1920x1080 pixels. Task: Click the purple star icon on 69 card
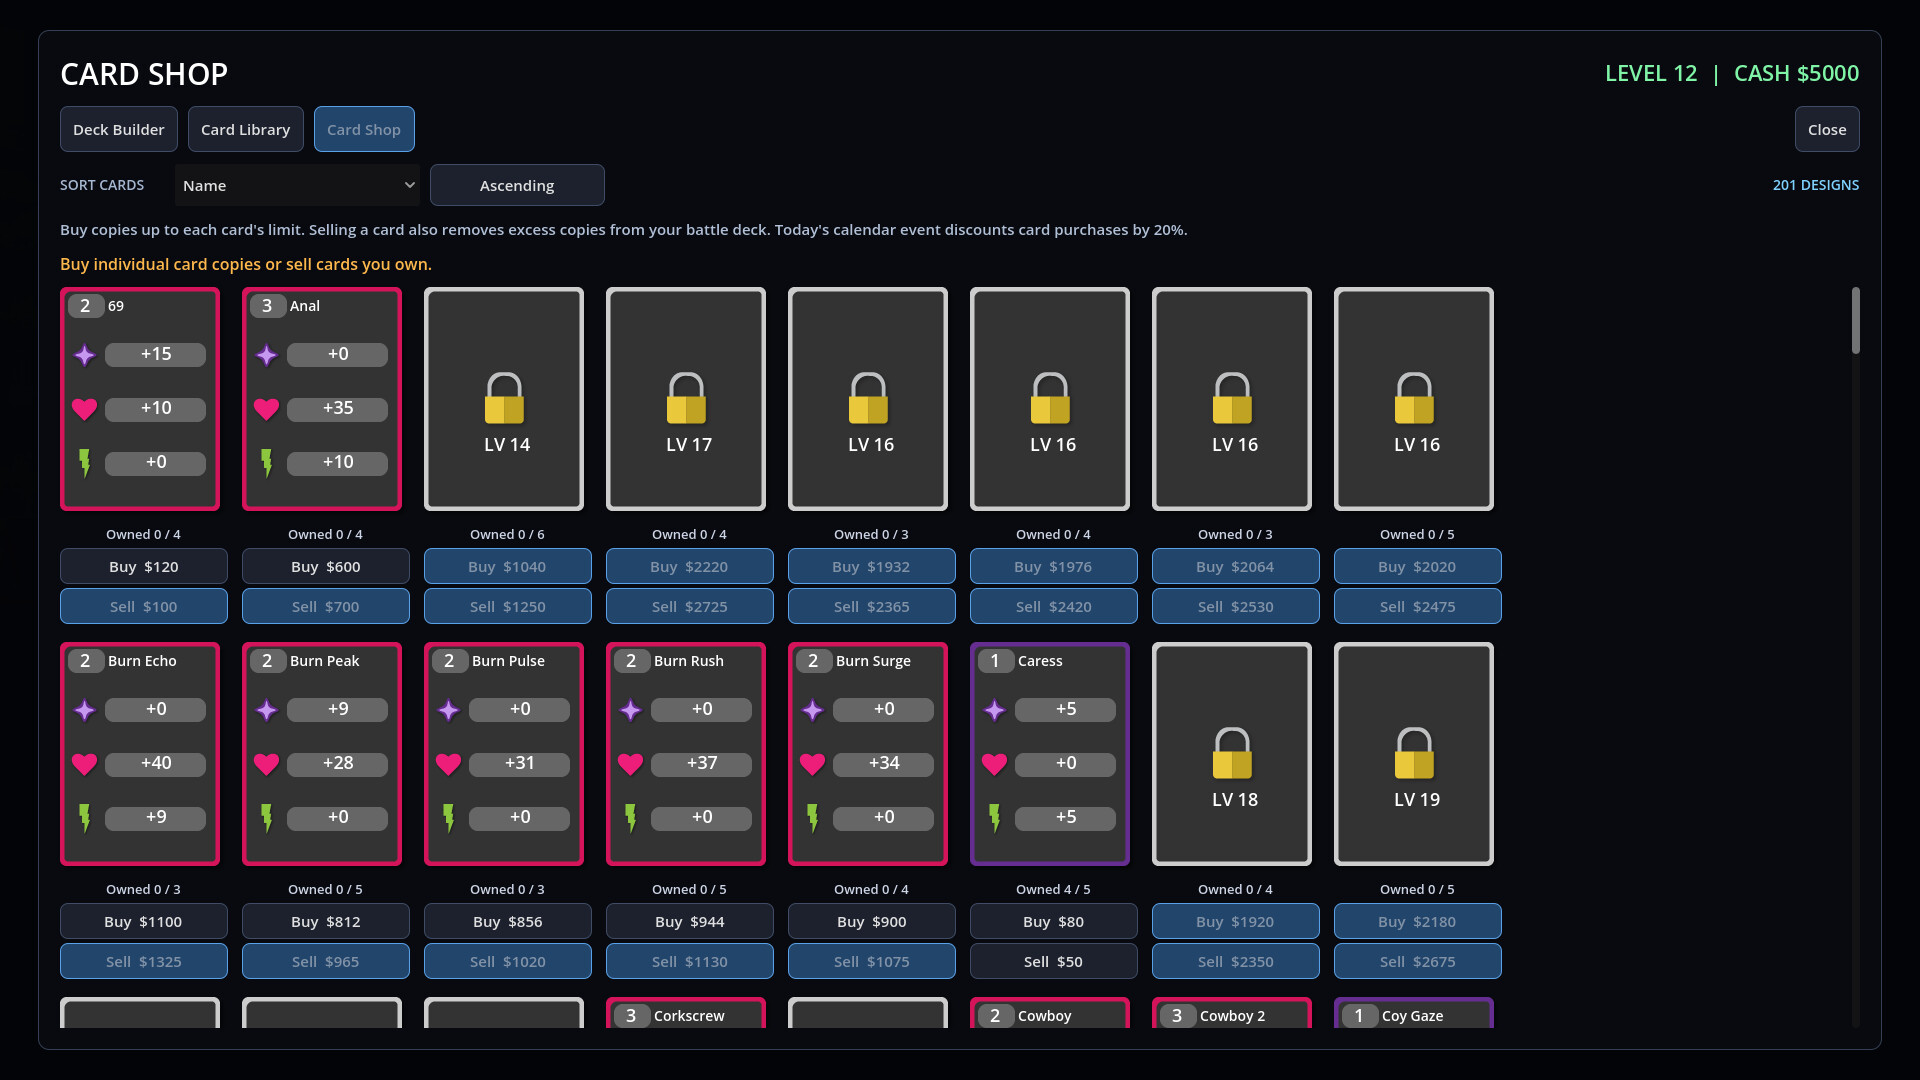(x=85, y=355)
